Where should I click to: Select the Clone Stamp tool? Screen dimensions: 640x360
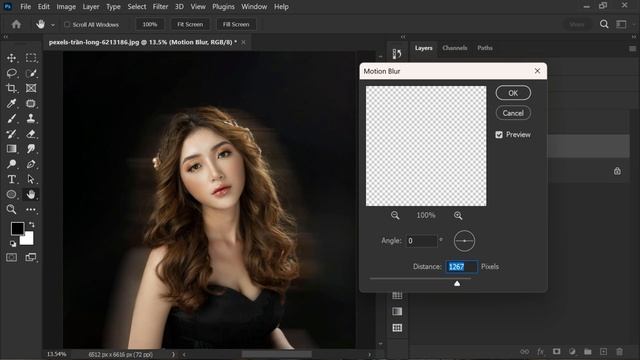click(x=31, y=118)
